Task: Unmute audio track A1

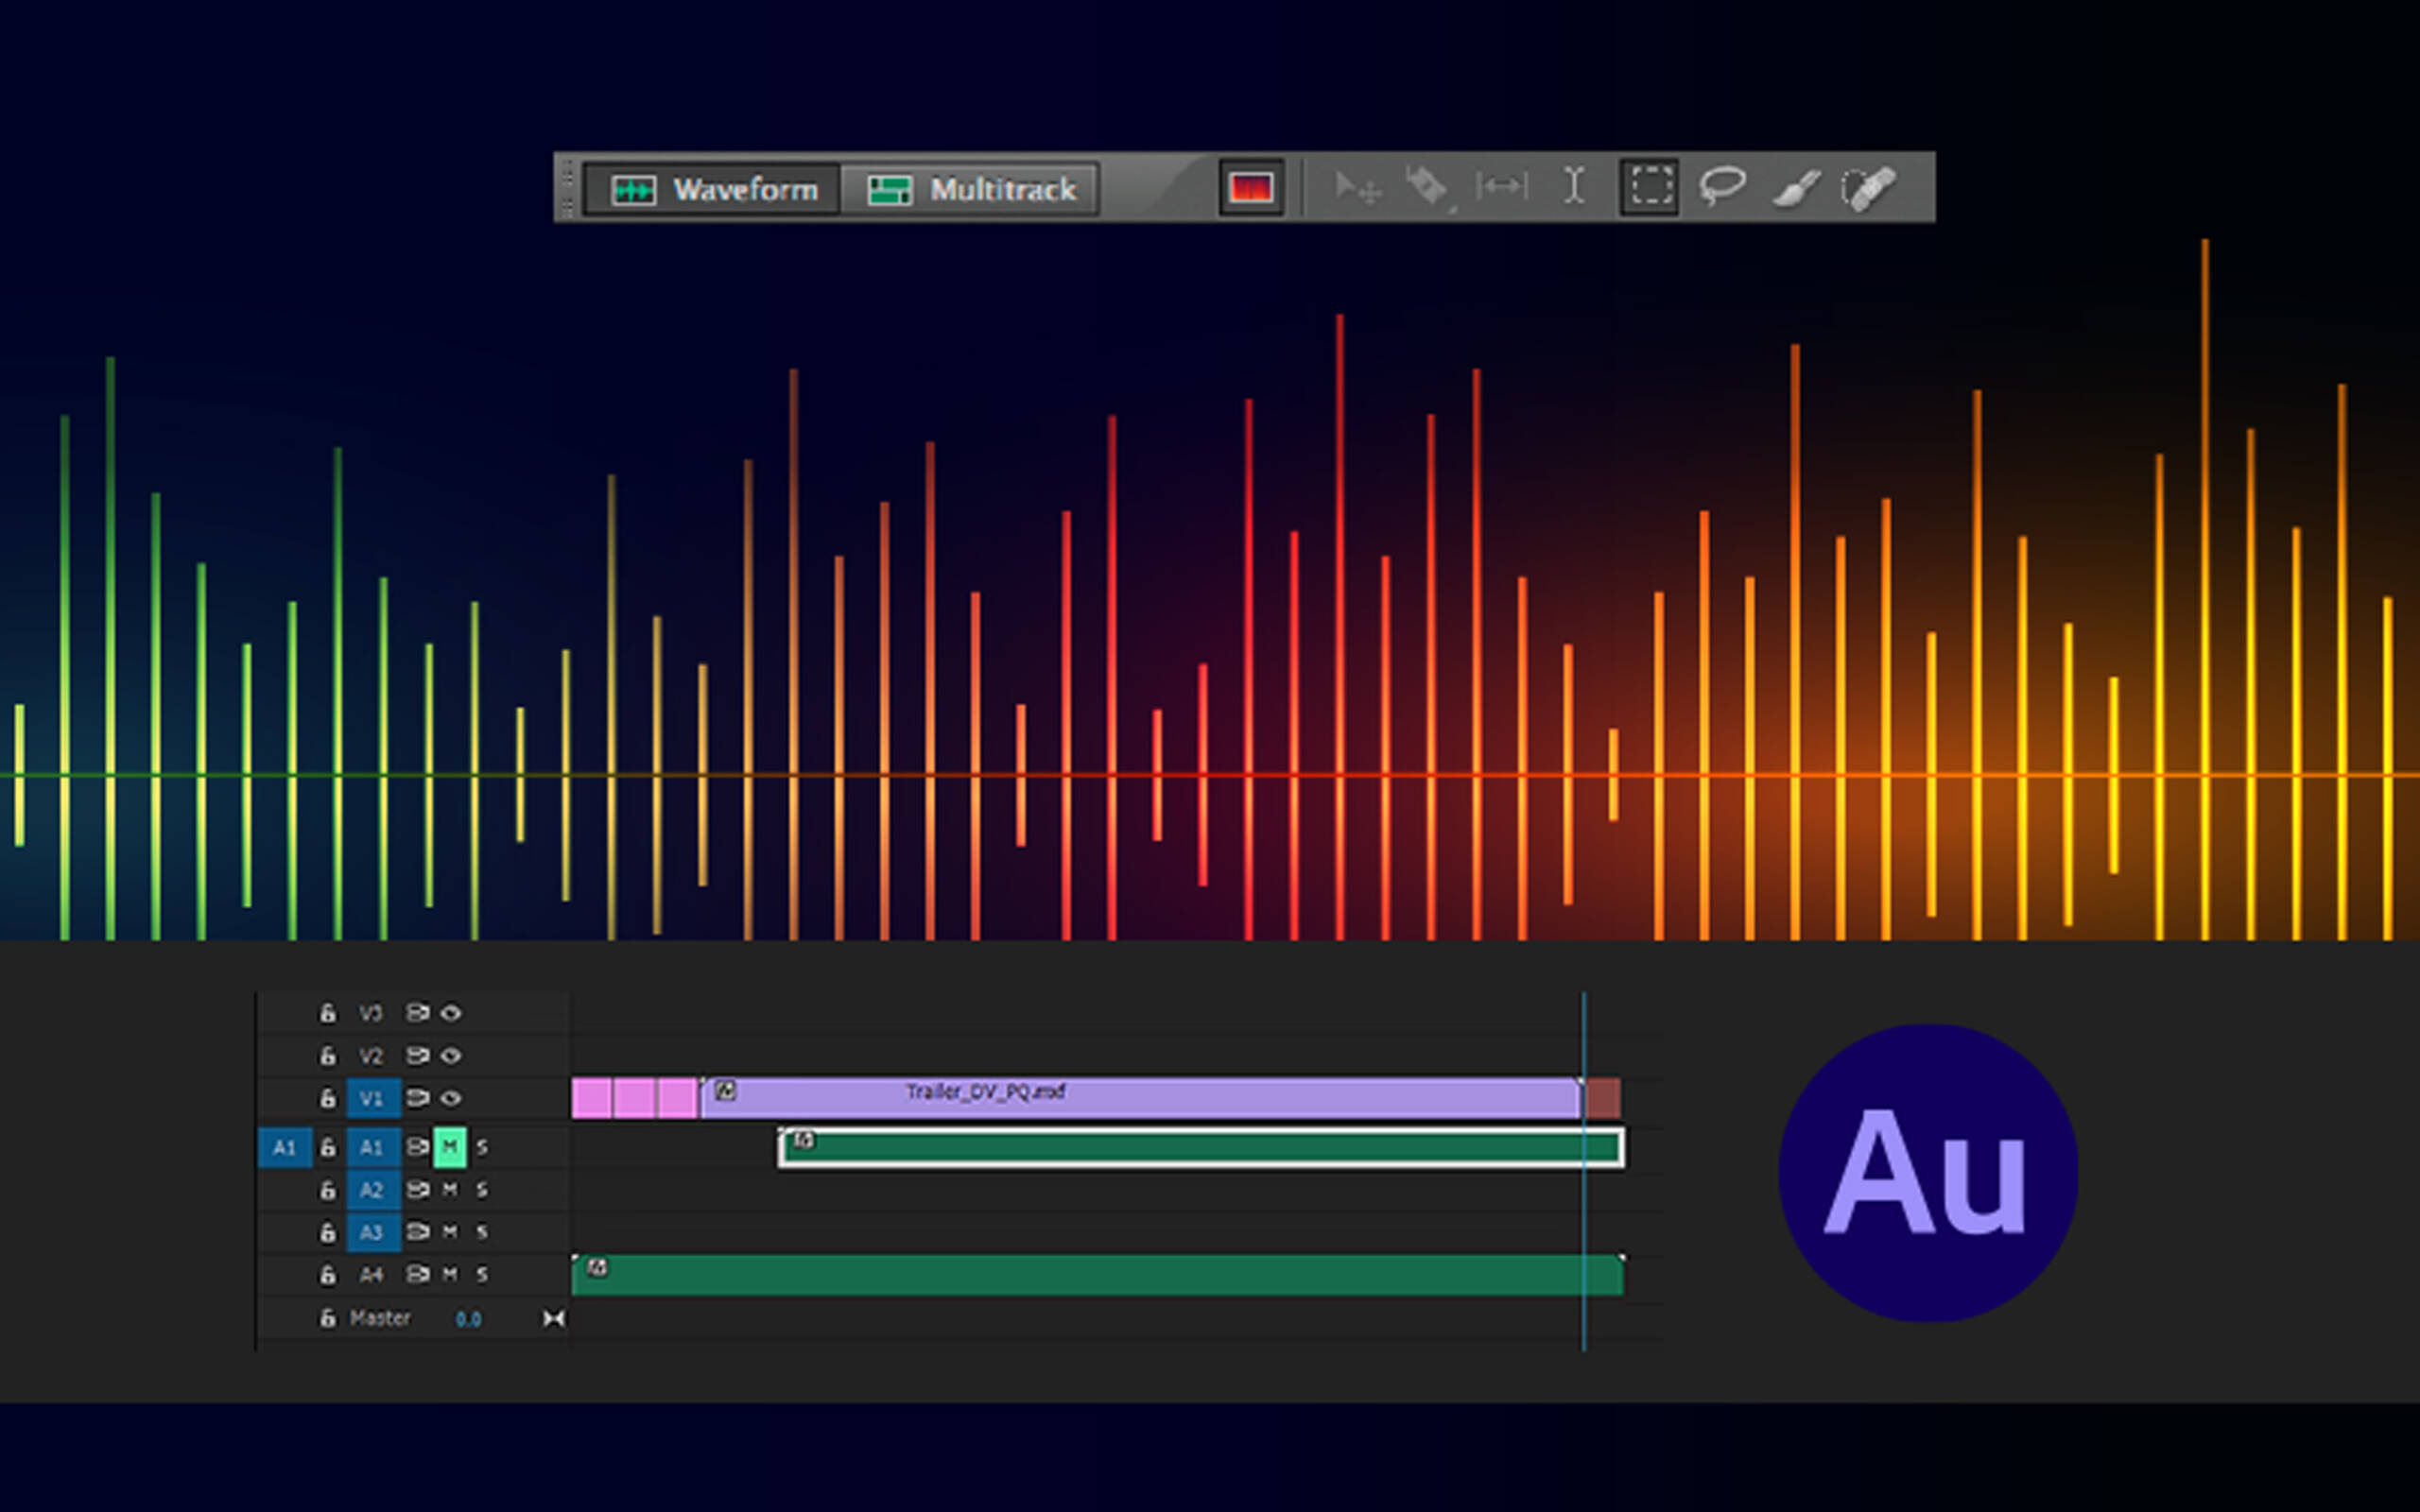Action: click(450, 1147)
